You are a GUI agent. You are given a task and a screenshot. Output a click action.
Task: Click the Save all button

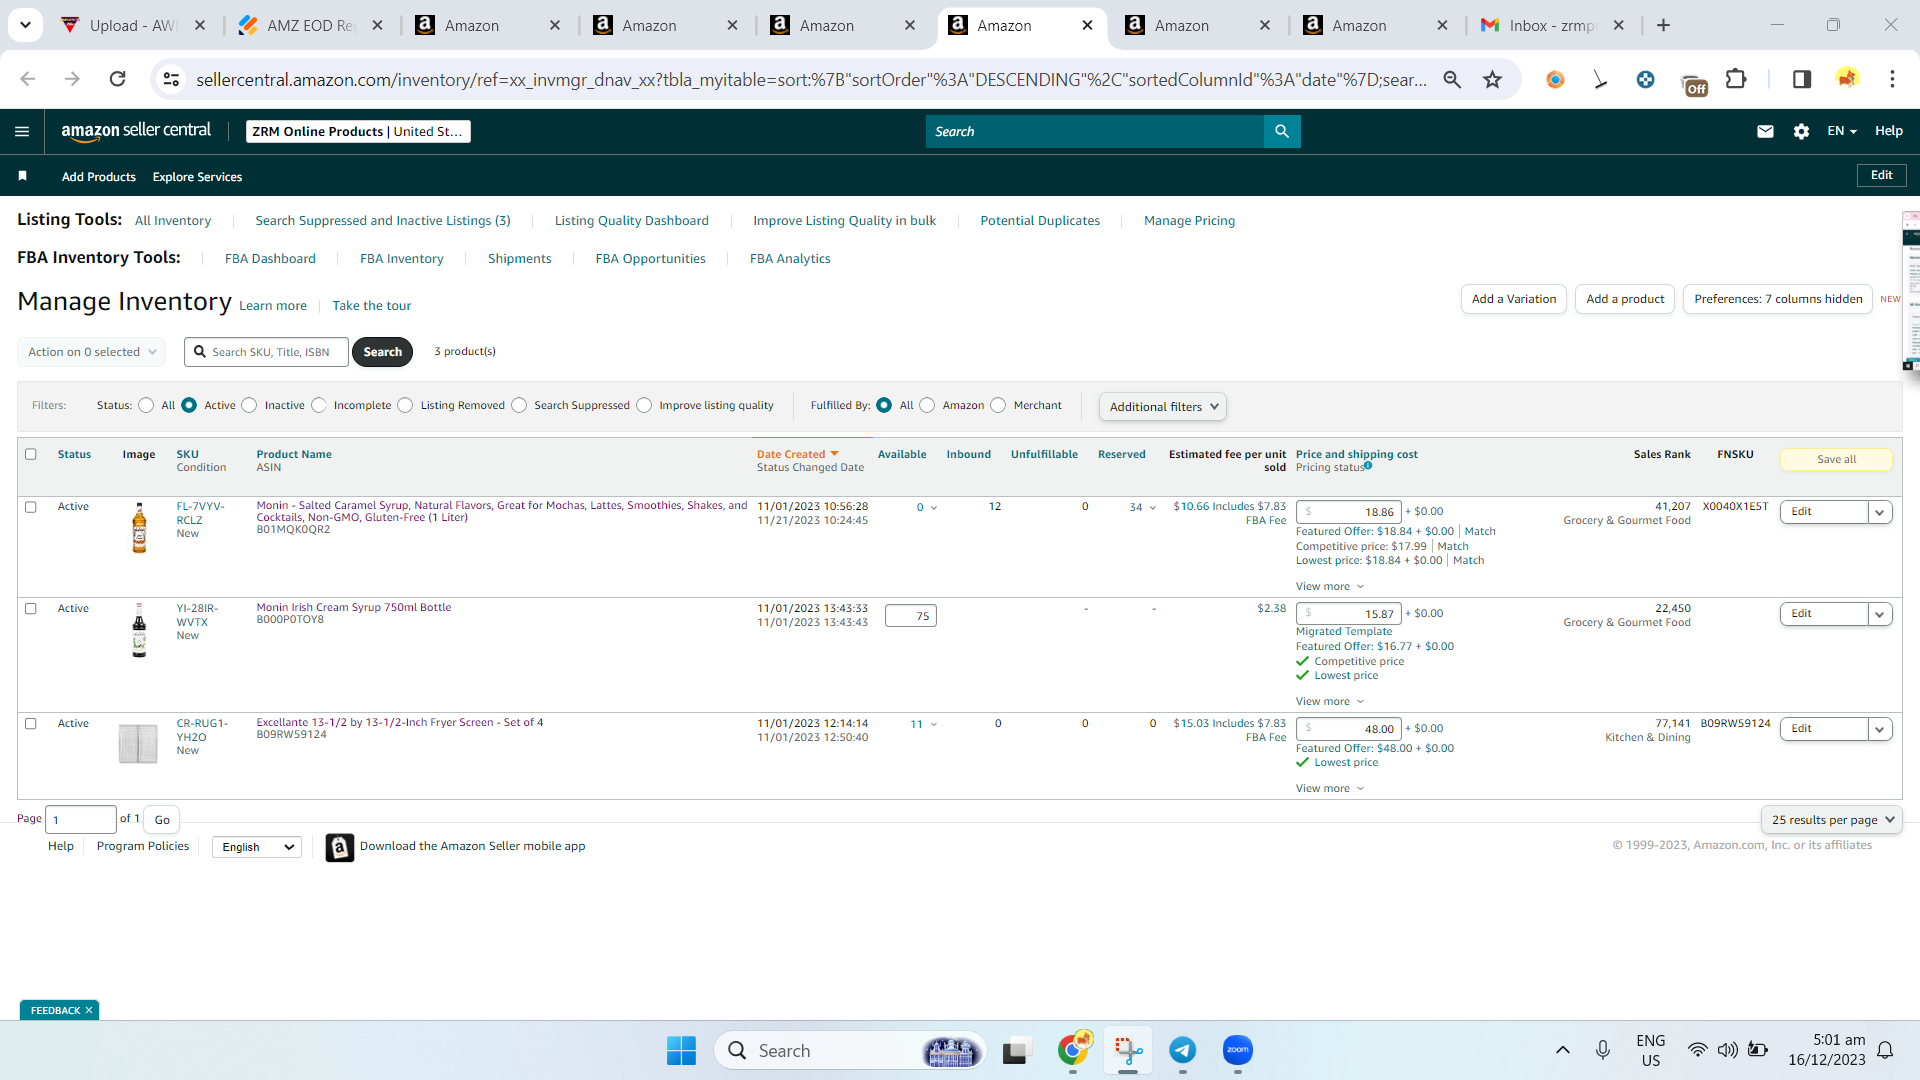(1836, 459)
